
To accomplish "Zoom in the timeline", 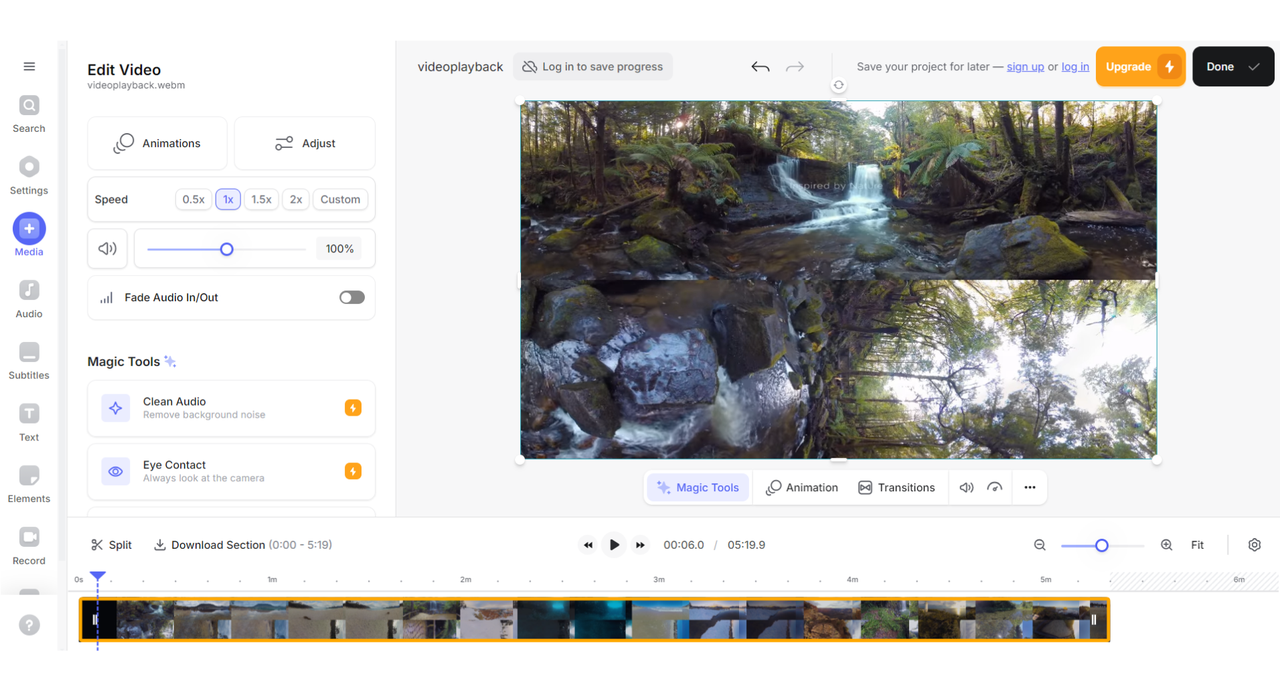I will (1166, 545).
